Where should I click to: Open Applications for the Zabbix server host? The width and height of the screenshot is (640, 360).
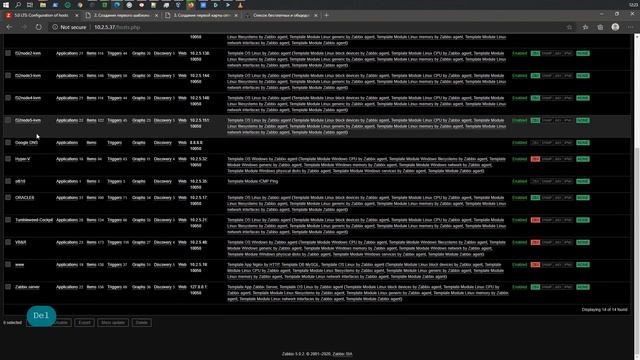tap(67, 287)
